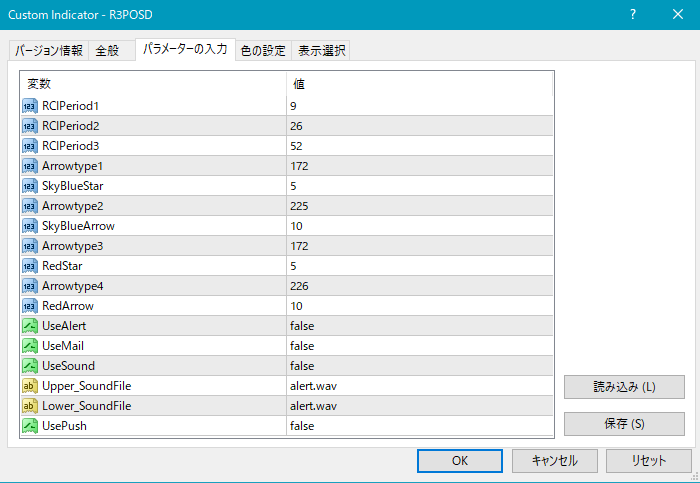Open the 表示選択 tab
Image resolution: width=700 pixels, height=483 pixels.
(x=321, y=51)
